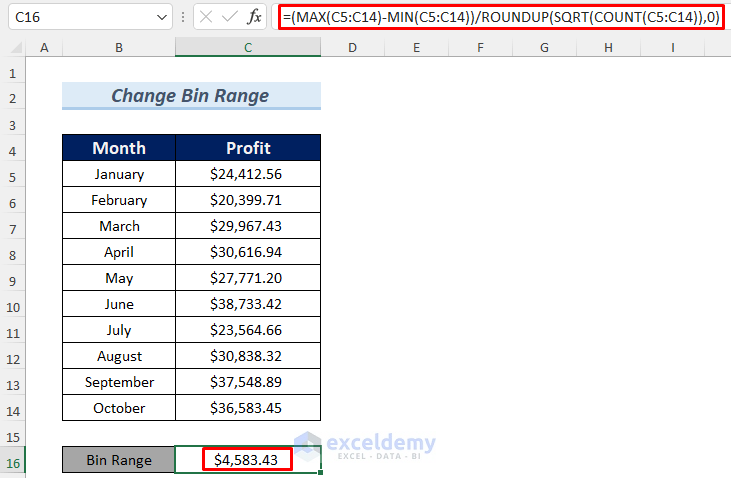Click the Cancel X formula icon
The width and height of the screenshot is (731, 478).
pyautogui.click(x=206, y=17)
